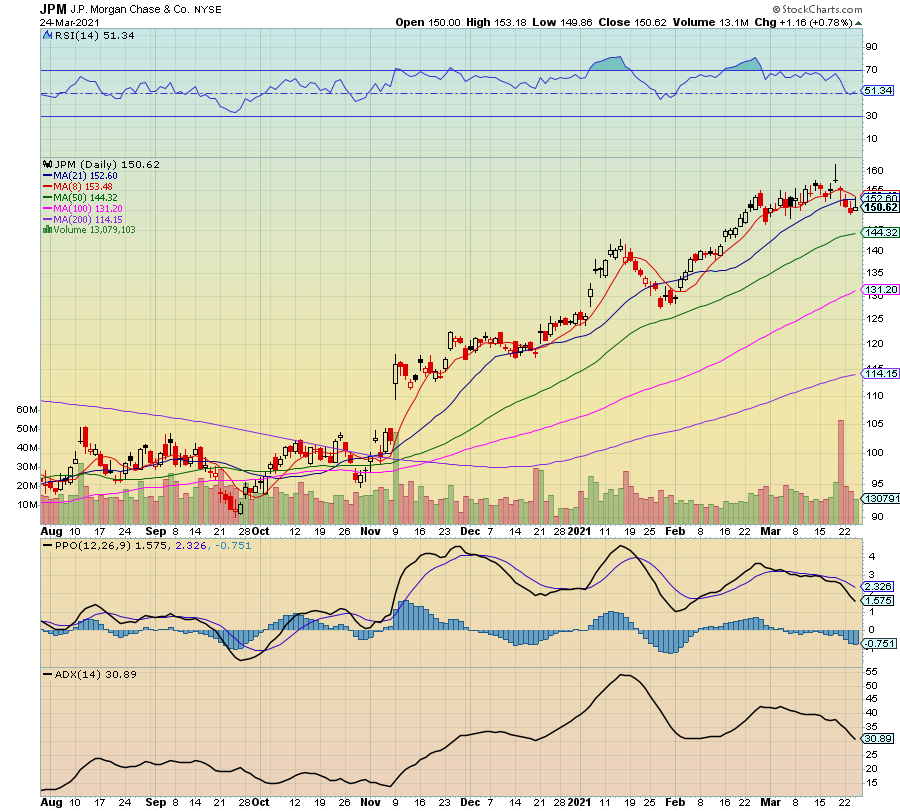The width and height of the screenshot is (900, 811).
Task: Click the RSI(14) 51.34 legend label
Action: 94,36
